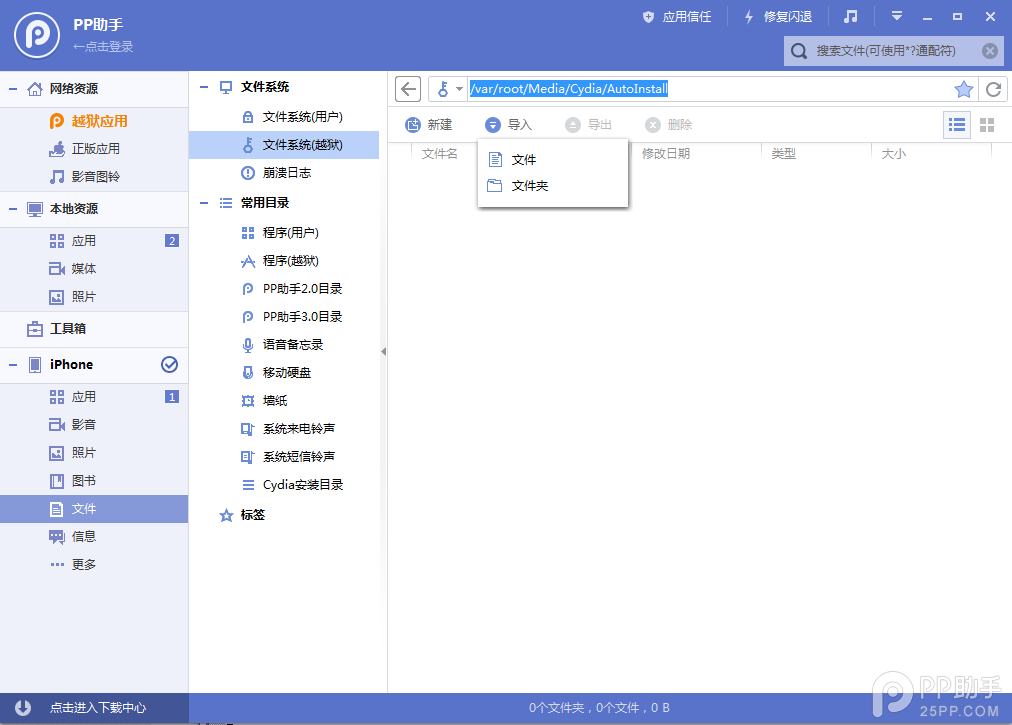Switch file listing to grid view
The width and height of the screenshot is (1012, 725).
click(987, 125)
